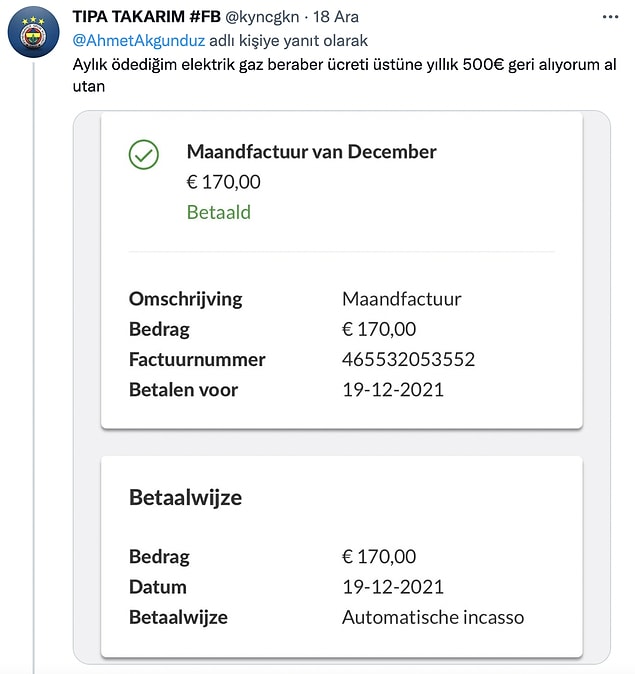Click the green paid checkmark icon

(144, 154)
